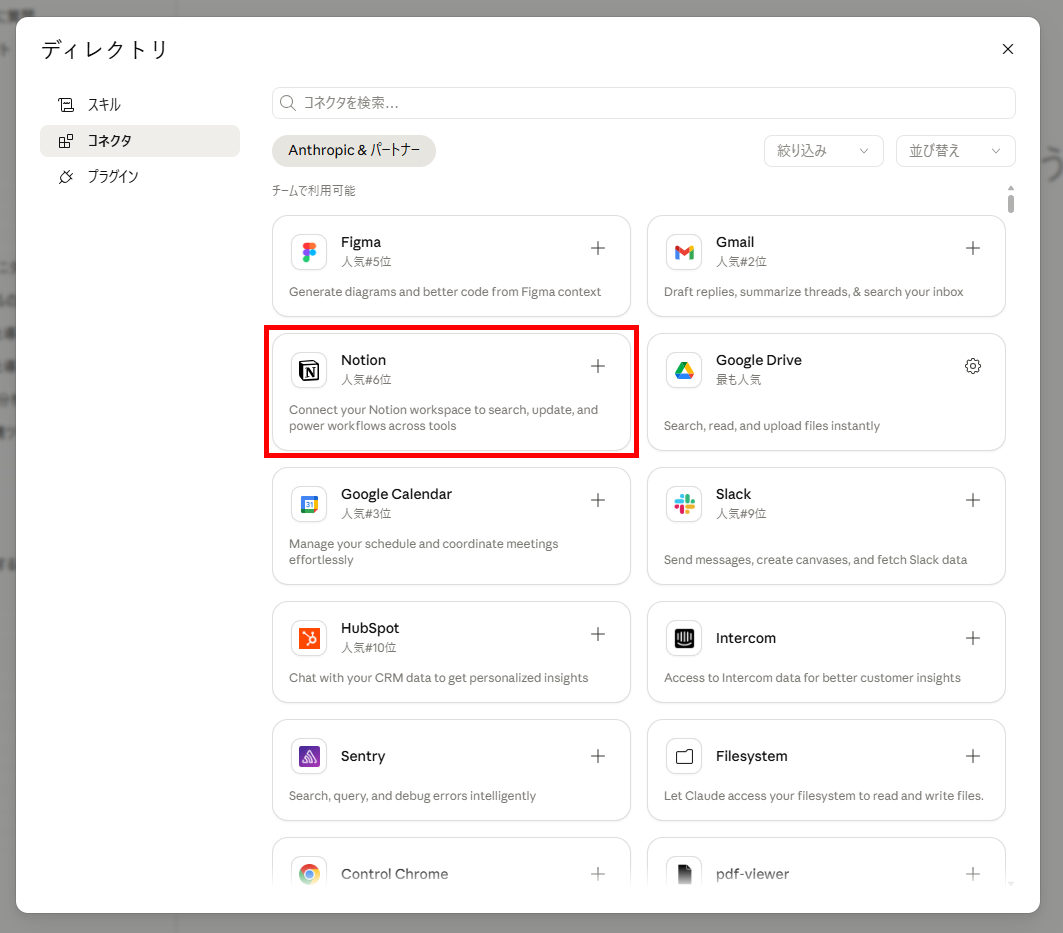
Task: Open the Intercom connector title
Action: coord(746,638)
